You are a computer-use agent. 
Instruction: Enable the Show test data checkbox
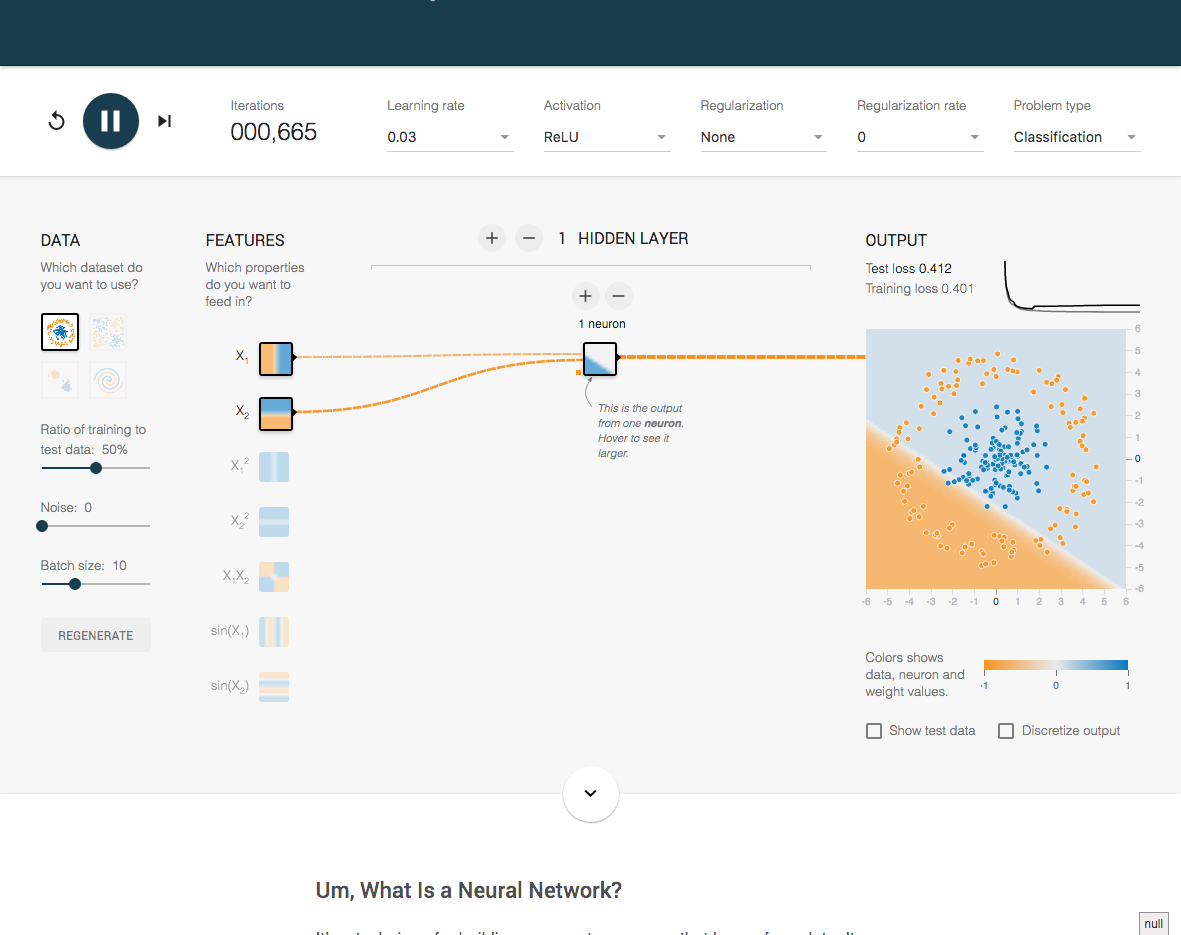pos(874,731)
